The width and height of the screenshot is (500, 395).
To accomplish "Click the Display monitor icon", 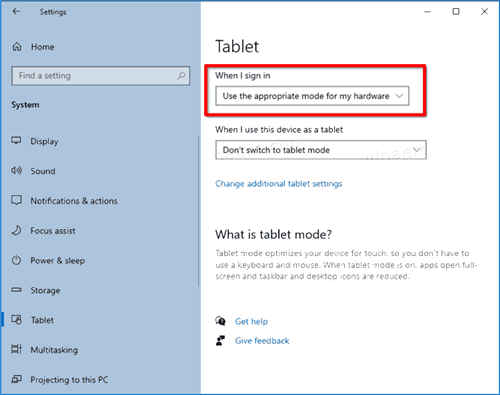I will coord(16,141).
